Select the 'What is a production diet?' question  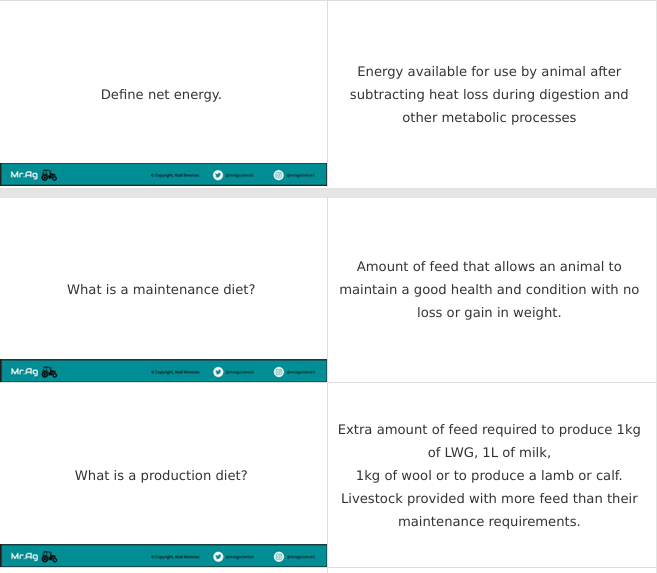pyautogui.click(x=161, y=476)
